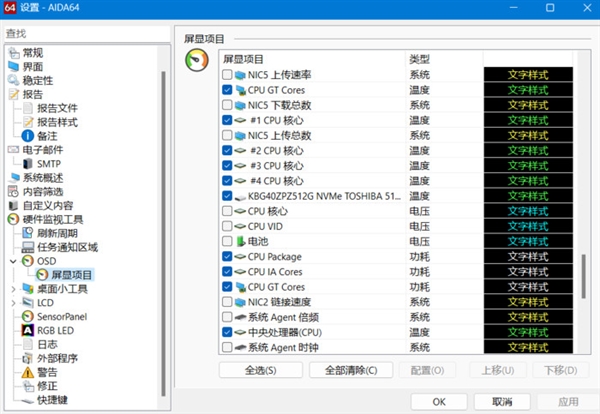This screenshot has height=414, width=600.
Task: Open the 界面 settings icon
Action: [x=14, y=67]
